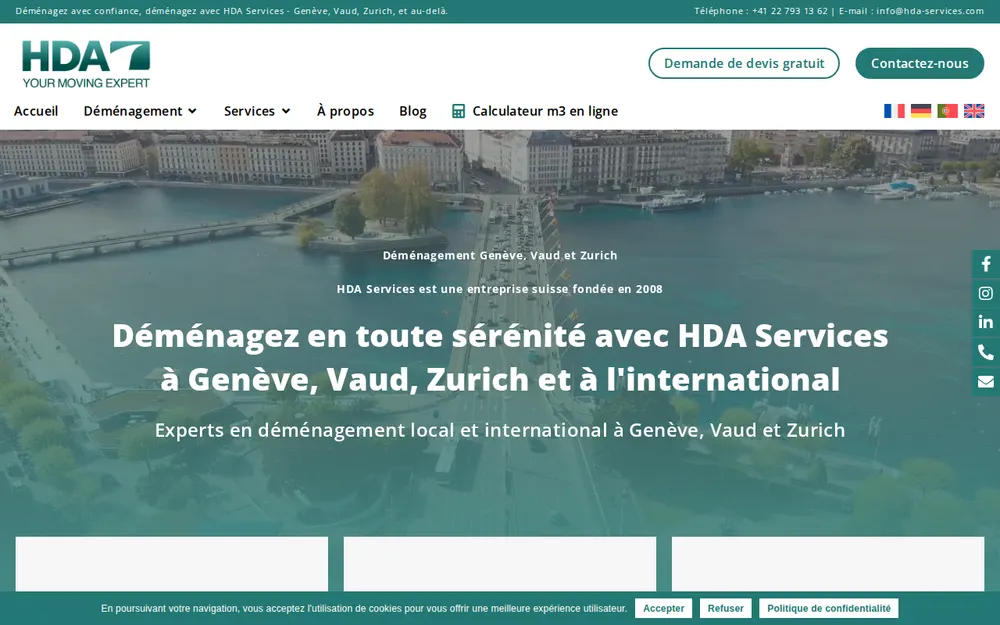Image resolution: width=1000 pixels, height=625 pixels.
Task: Click the info@hda-services.com email link
Action: pos(930,11)
